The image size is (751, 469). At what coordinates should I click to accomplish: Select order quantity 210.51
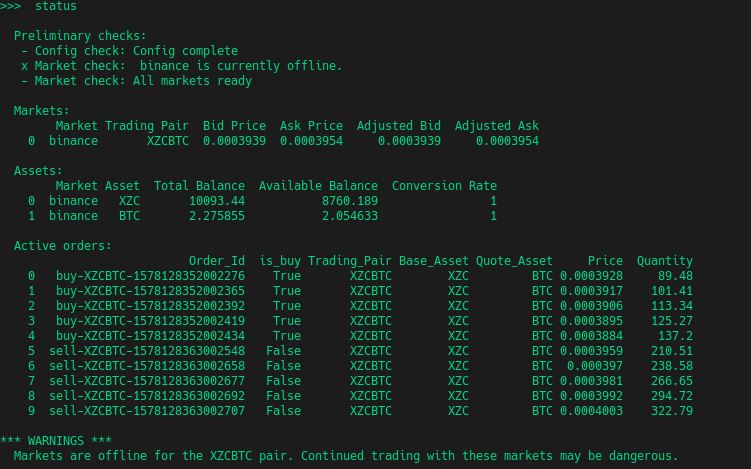672,351
